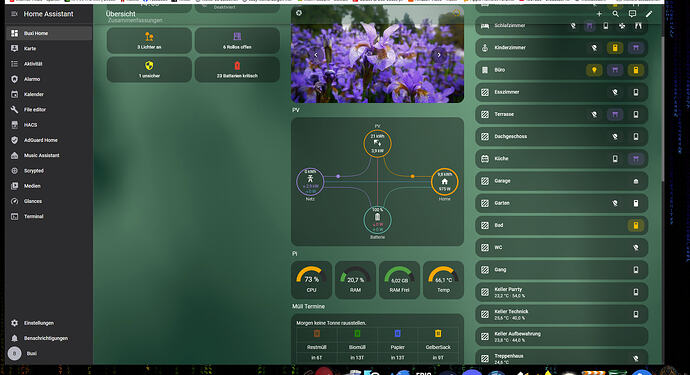The width and height of the screenshot is (690, 375).
Task: Open Benachrichtigungen notifications
Action: (x=49, y=338)
